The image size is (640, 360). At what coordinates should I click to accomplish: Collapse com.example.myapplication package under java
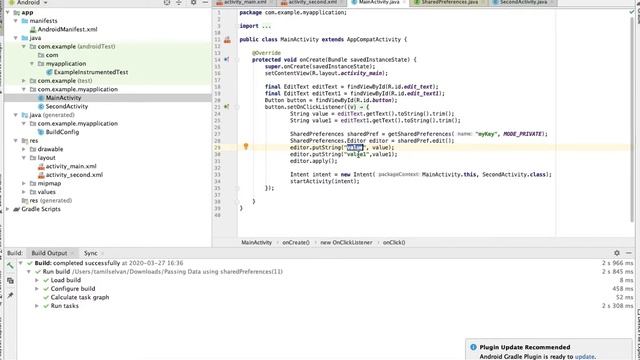(24, 89)
